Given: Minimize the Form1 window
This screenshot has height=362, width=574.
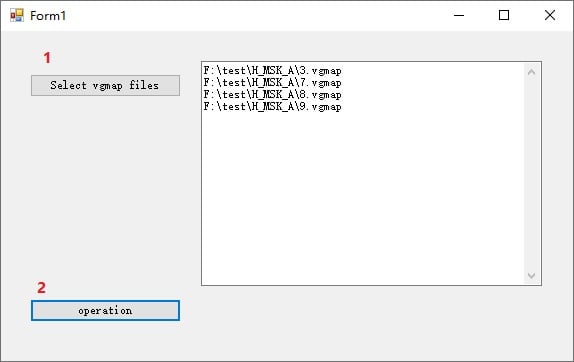Looking at the screenshot, I should point(459,15).
